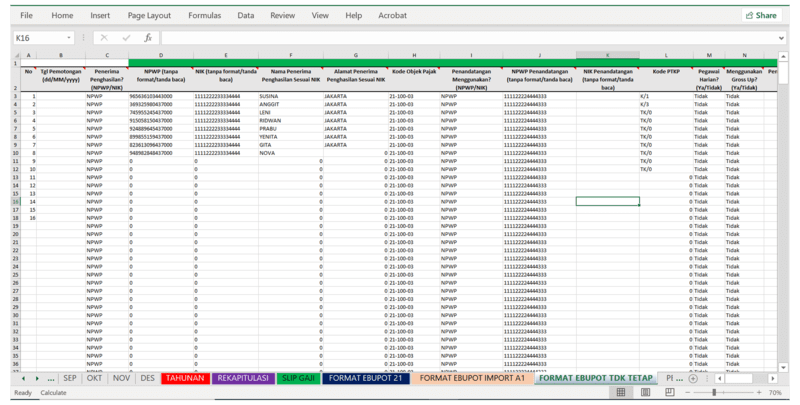The width and height of the screenshot is (800, 405).
Task: Switch to Normal view icon in status bar
Action: (x=621, y=392)
